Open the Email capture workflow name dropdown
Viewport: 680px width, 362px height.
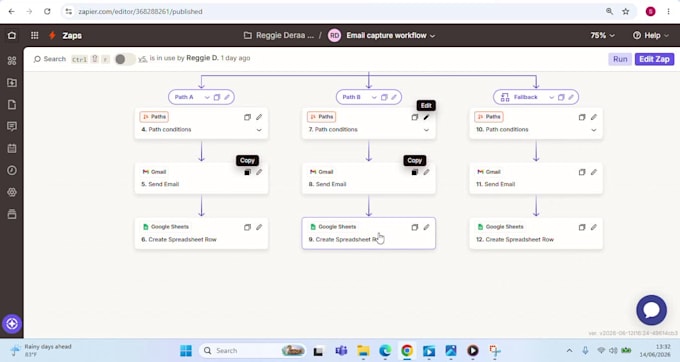click(x=390, y=36)
